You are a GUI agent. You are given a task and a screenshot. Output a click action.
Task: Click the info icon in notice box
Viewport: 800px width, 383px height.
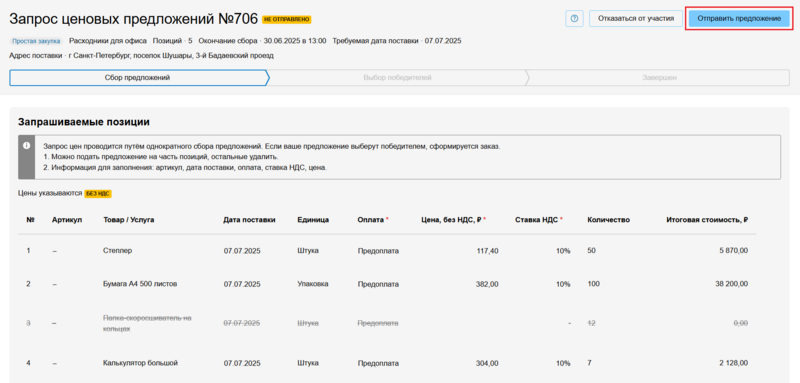click(x=27, y=145)
